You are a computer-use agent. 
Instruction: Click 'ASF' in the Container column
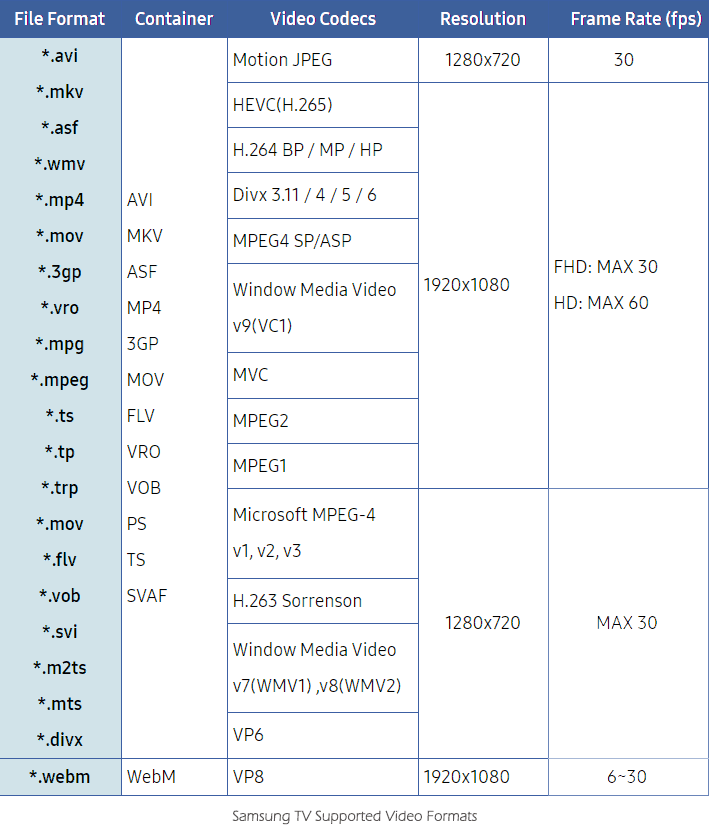[x=142, y=272]
